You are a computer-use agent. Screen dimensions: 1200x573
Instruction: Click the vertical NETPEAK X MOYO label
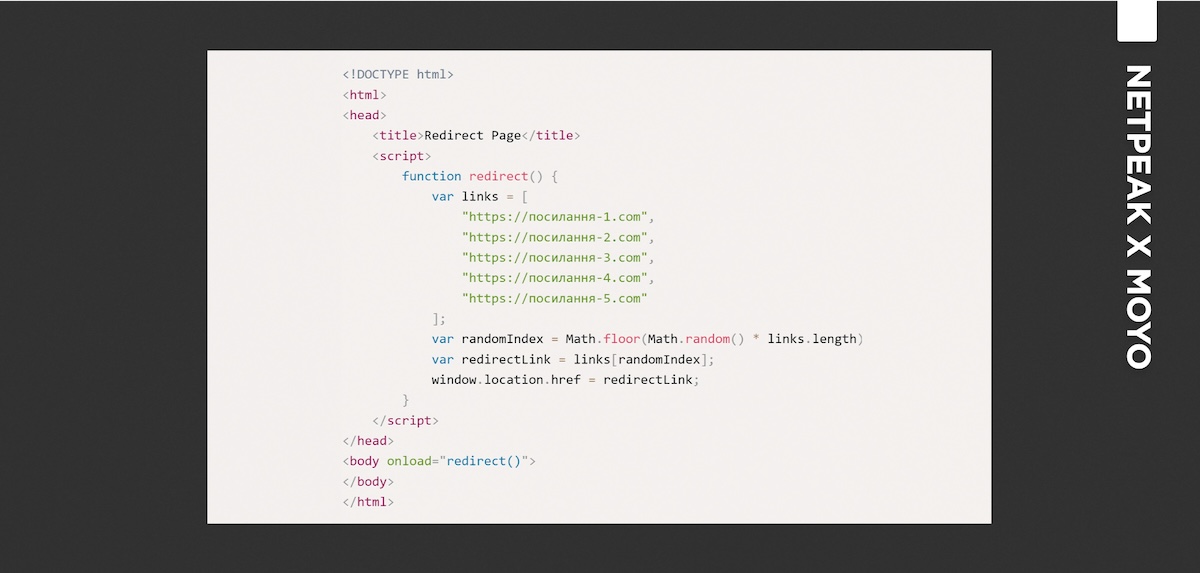tap(1137, 217)
